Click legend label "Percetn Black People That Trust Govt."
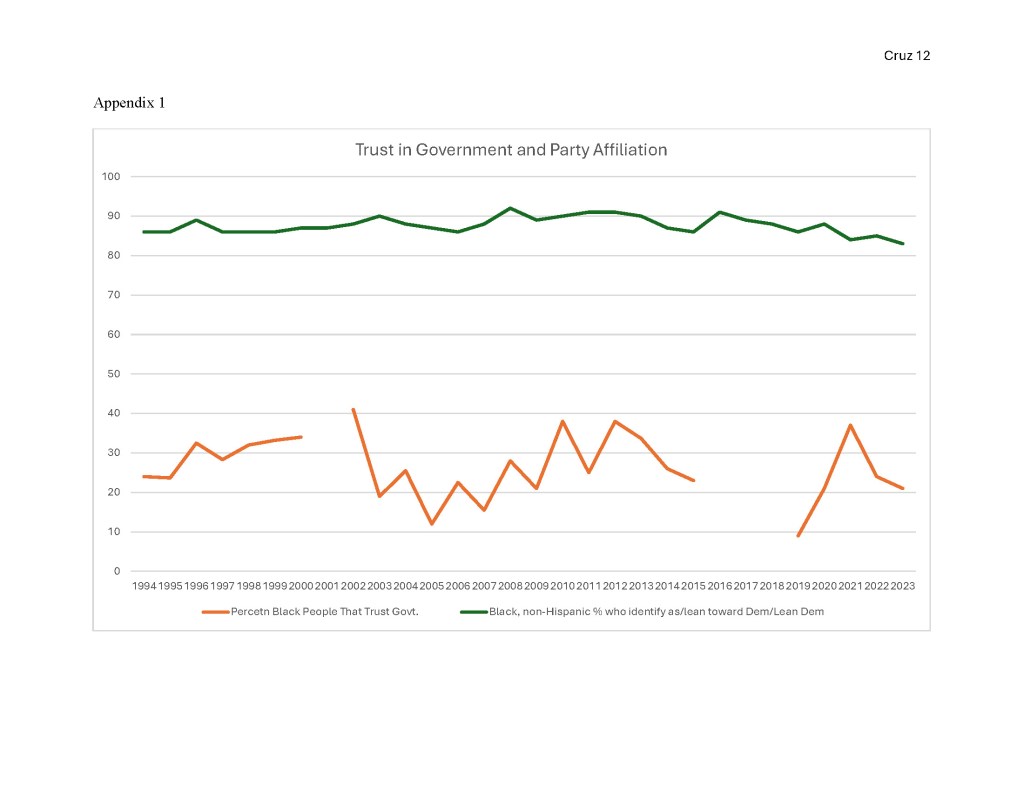 coord(324,611)
